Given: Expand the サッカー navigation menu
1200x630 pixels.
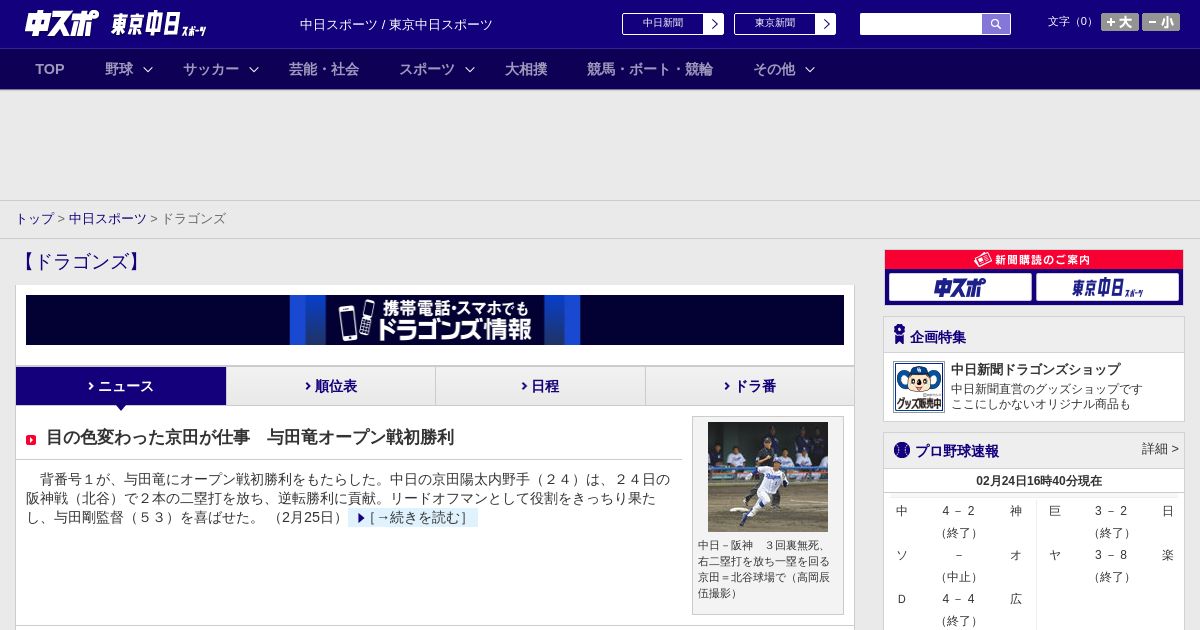Looking at the screenshot, I should 221,69.
